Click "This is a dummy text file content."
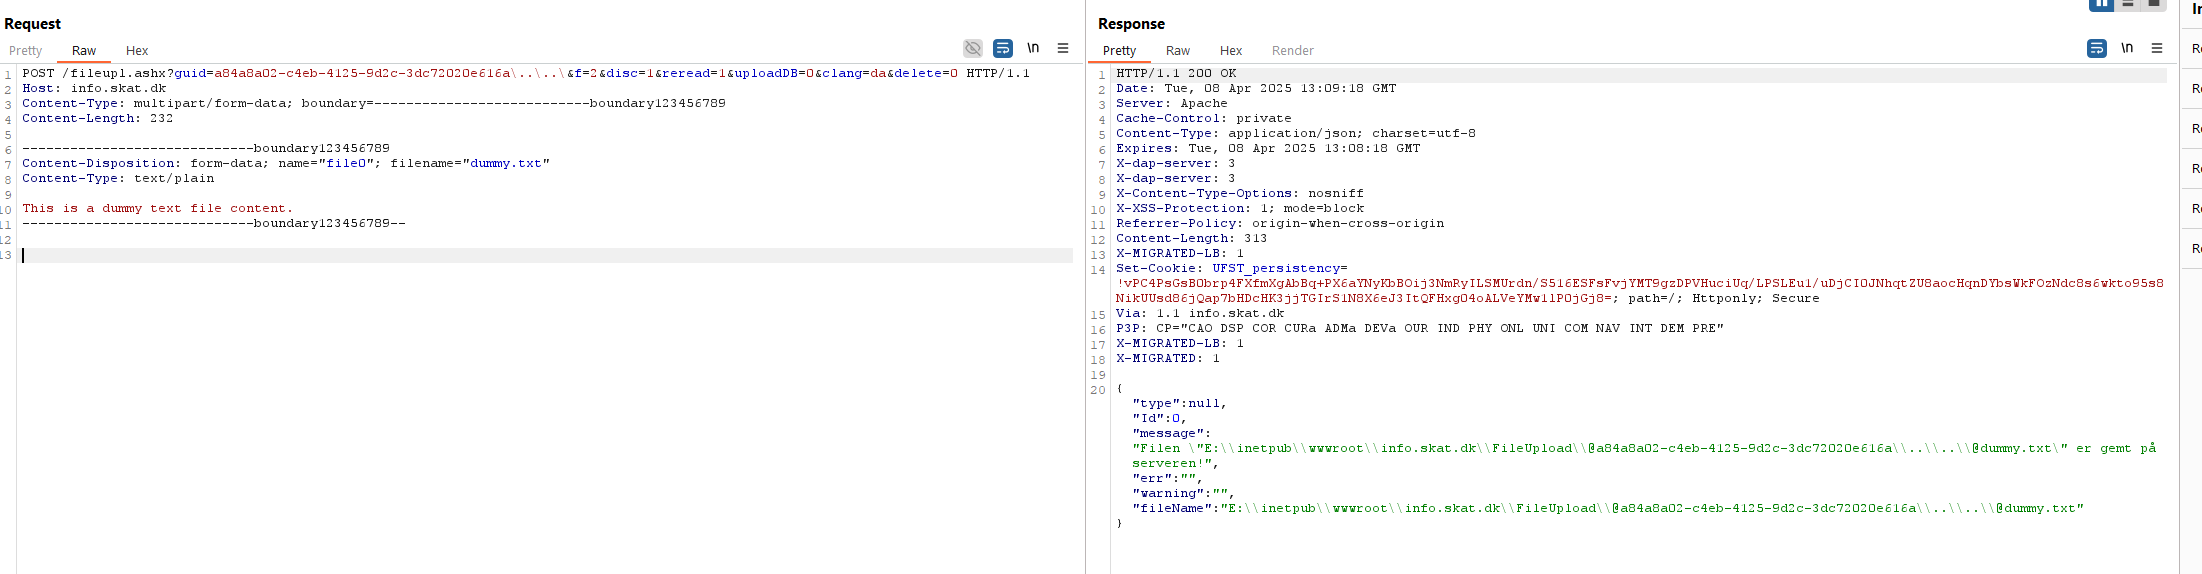This screenshot has height=574, width=2202. (158, 208)
